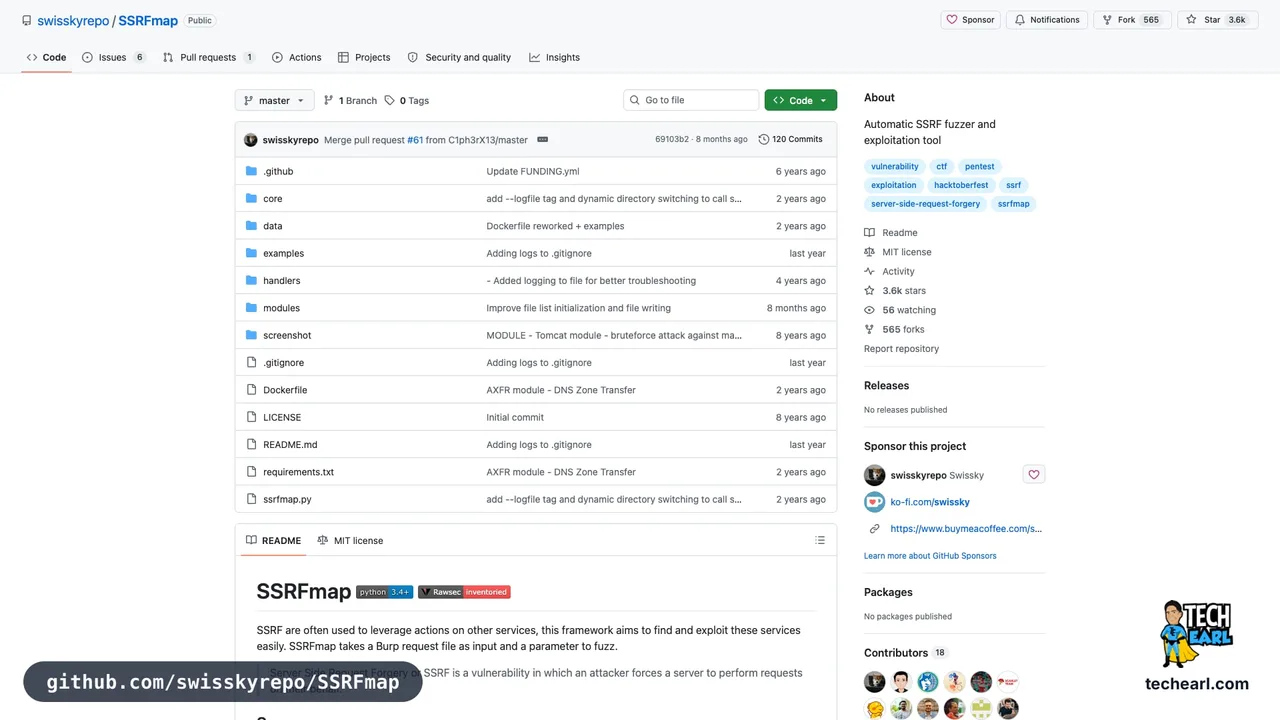Screen dimensions: 1280x720
Task: Select the ctf topic tag
Action: 942,167
